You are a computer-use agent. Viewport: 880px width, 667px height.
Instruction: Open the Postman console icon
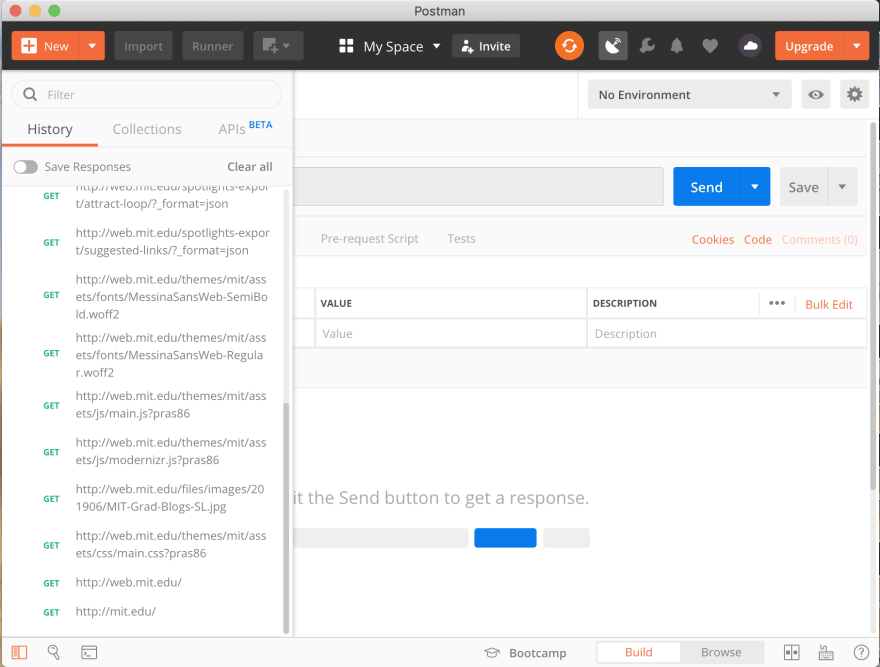(x=89, y=652)
